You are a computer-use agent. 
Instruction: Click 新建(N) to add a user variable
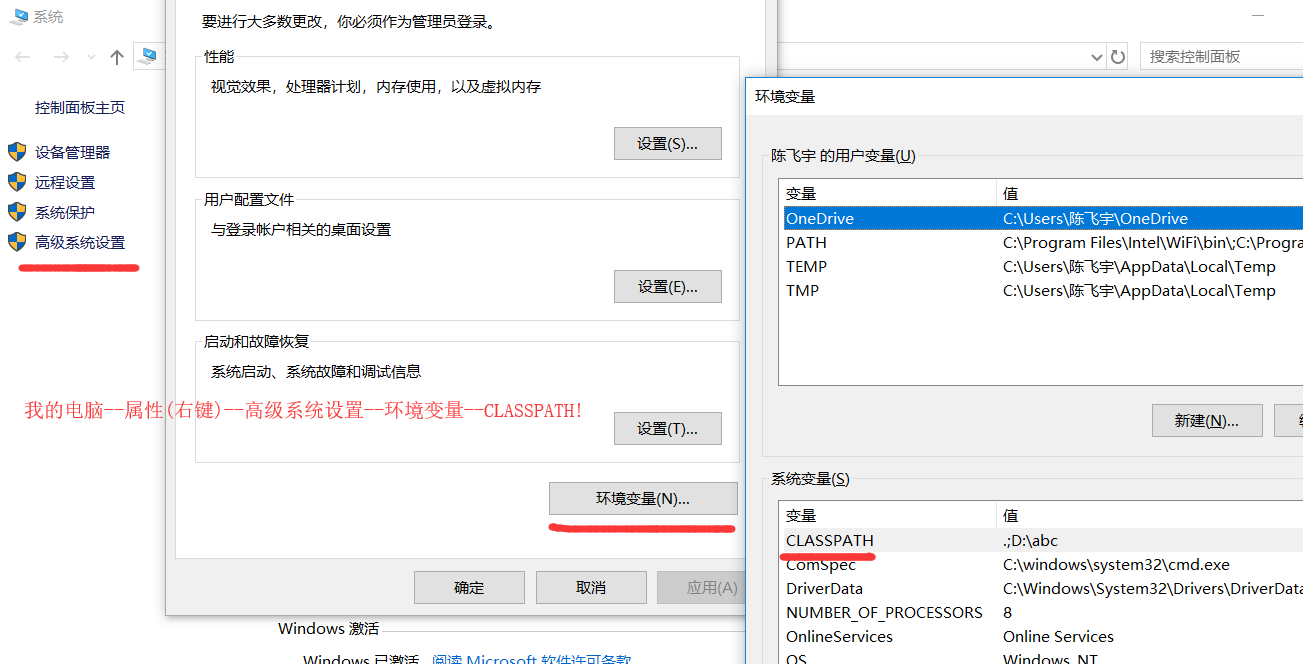pyautogui.click(x=1206, y=420)
